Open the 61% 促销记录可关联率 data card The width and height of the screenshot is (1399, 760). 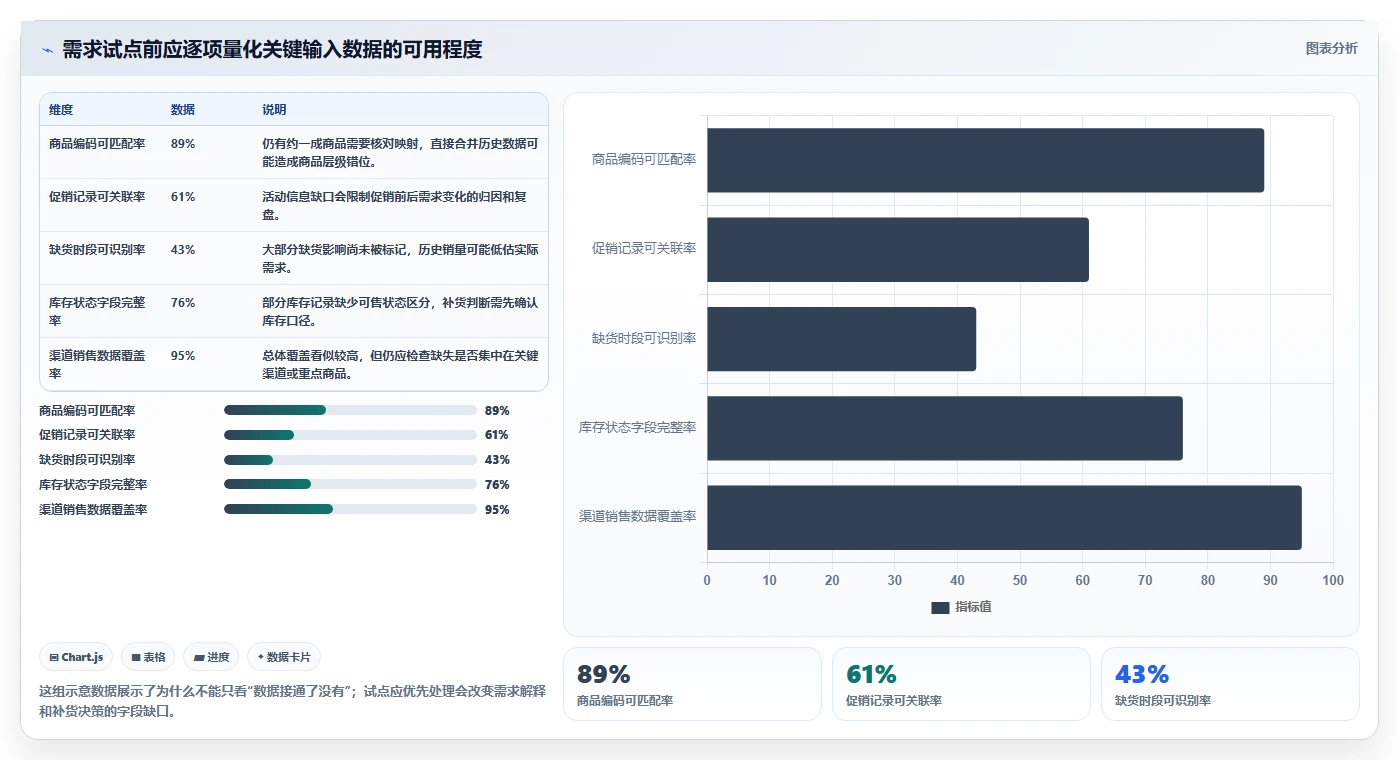(961, 684)
